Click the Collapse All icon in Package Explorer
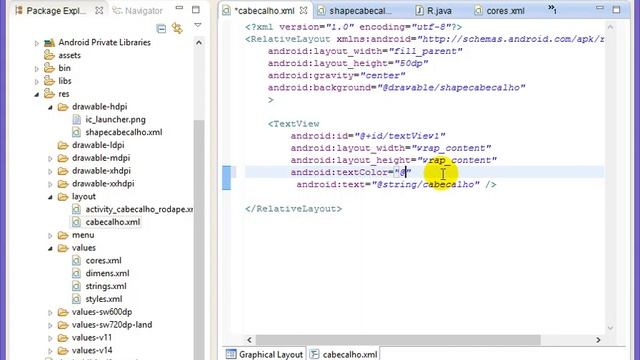Screen dimensions: 640x360 (x=161, y=28)
